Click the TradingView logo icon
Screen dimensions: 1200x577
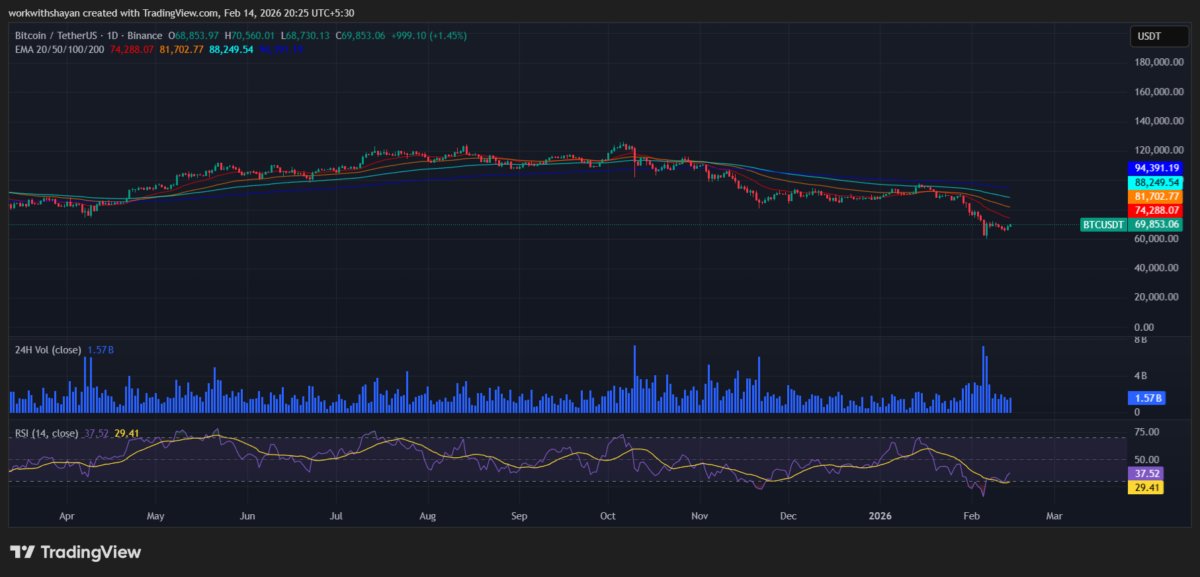[x=21, y=552]
